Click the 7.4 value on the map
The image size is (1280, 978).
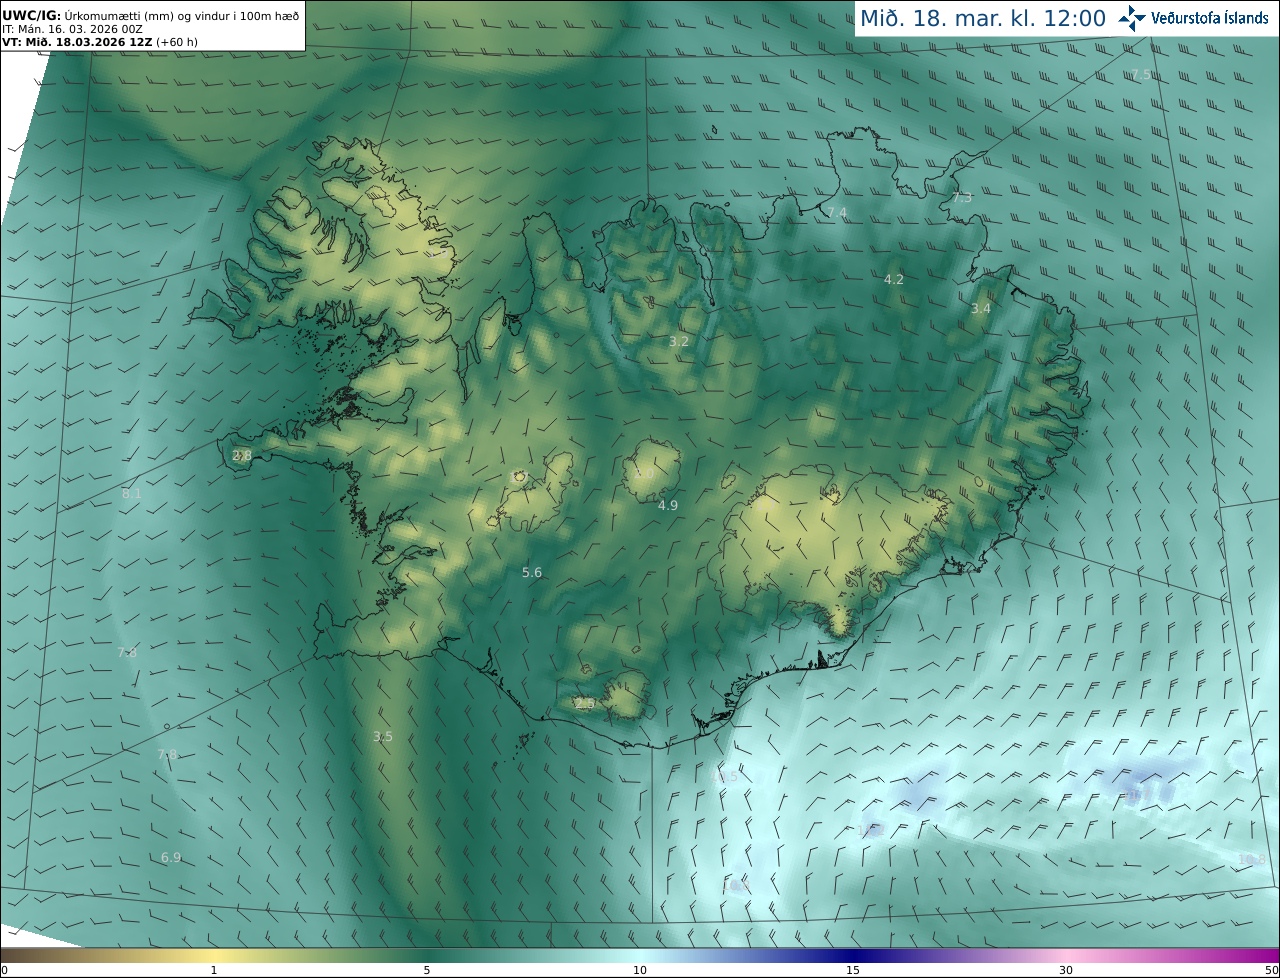click(837, 212)
